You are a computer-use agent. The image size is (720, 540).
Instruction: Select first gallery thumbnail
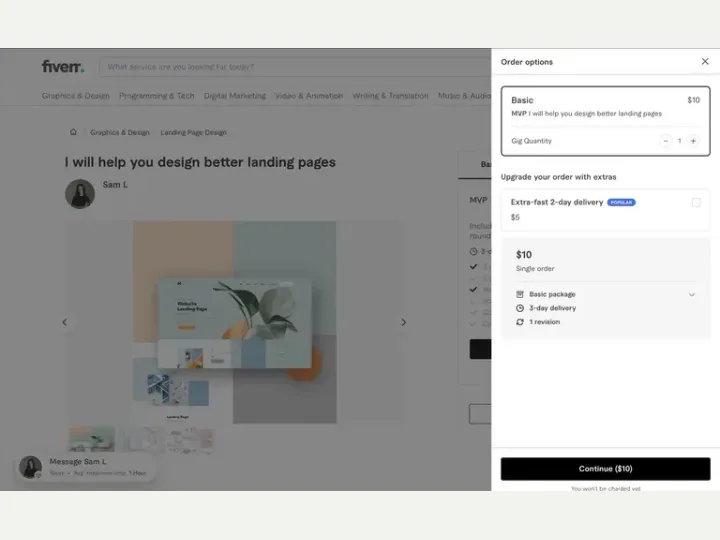tap(91, 439)
